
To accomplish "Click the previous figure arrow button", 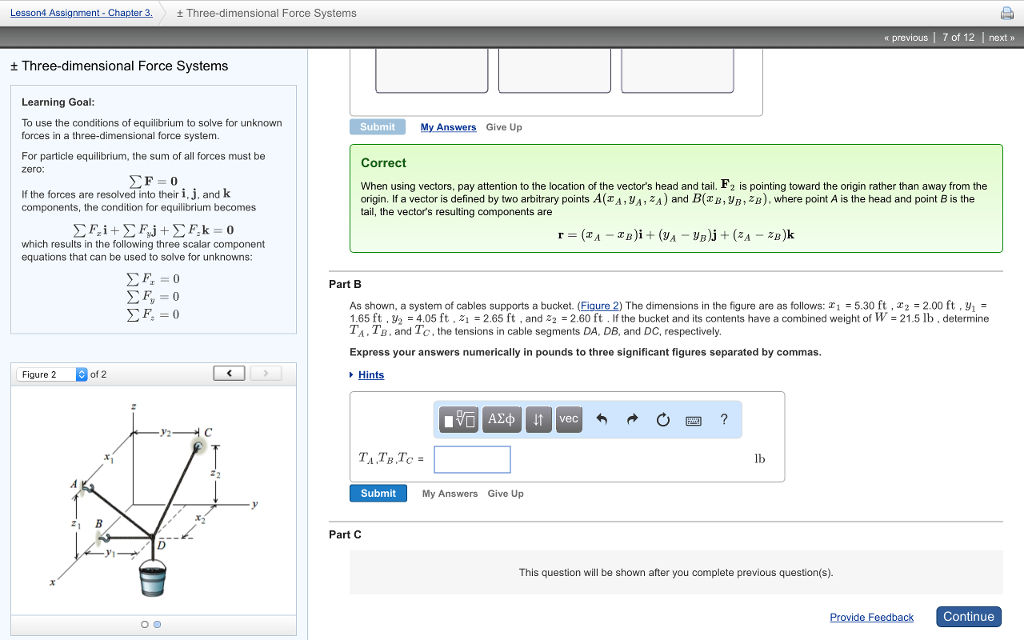I will pos(228,371).
